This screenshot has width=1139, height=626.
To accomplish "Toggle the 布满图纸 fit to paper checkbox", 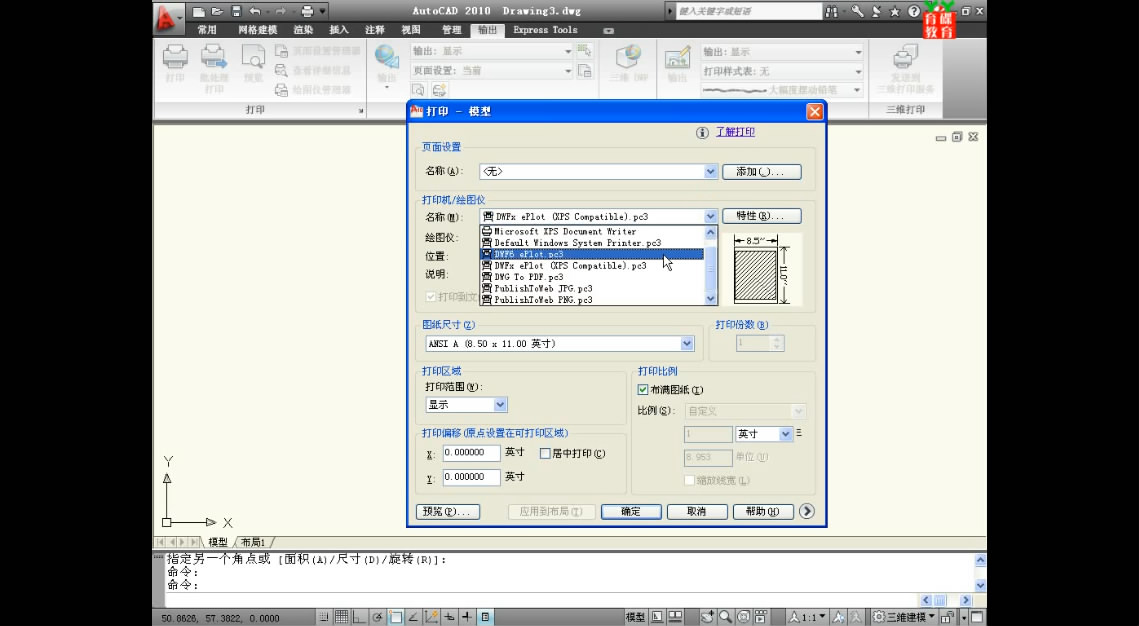I will click(643, 390).
